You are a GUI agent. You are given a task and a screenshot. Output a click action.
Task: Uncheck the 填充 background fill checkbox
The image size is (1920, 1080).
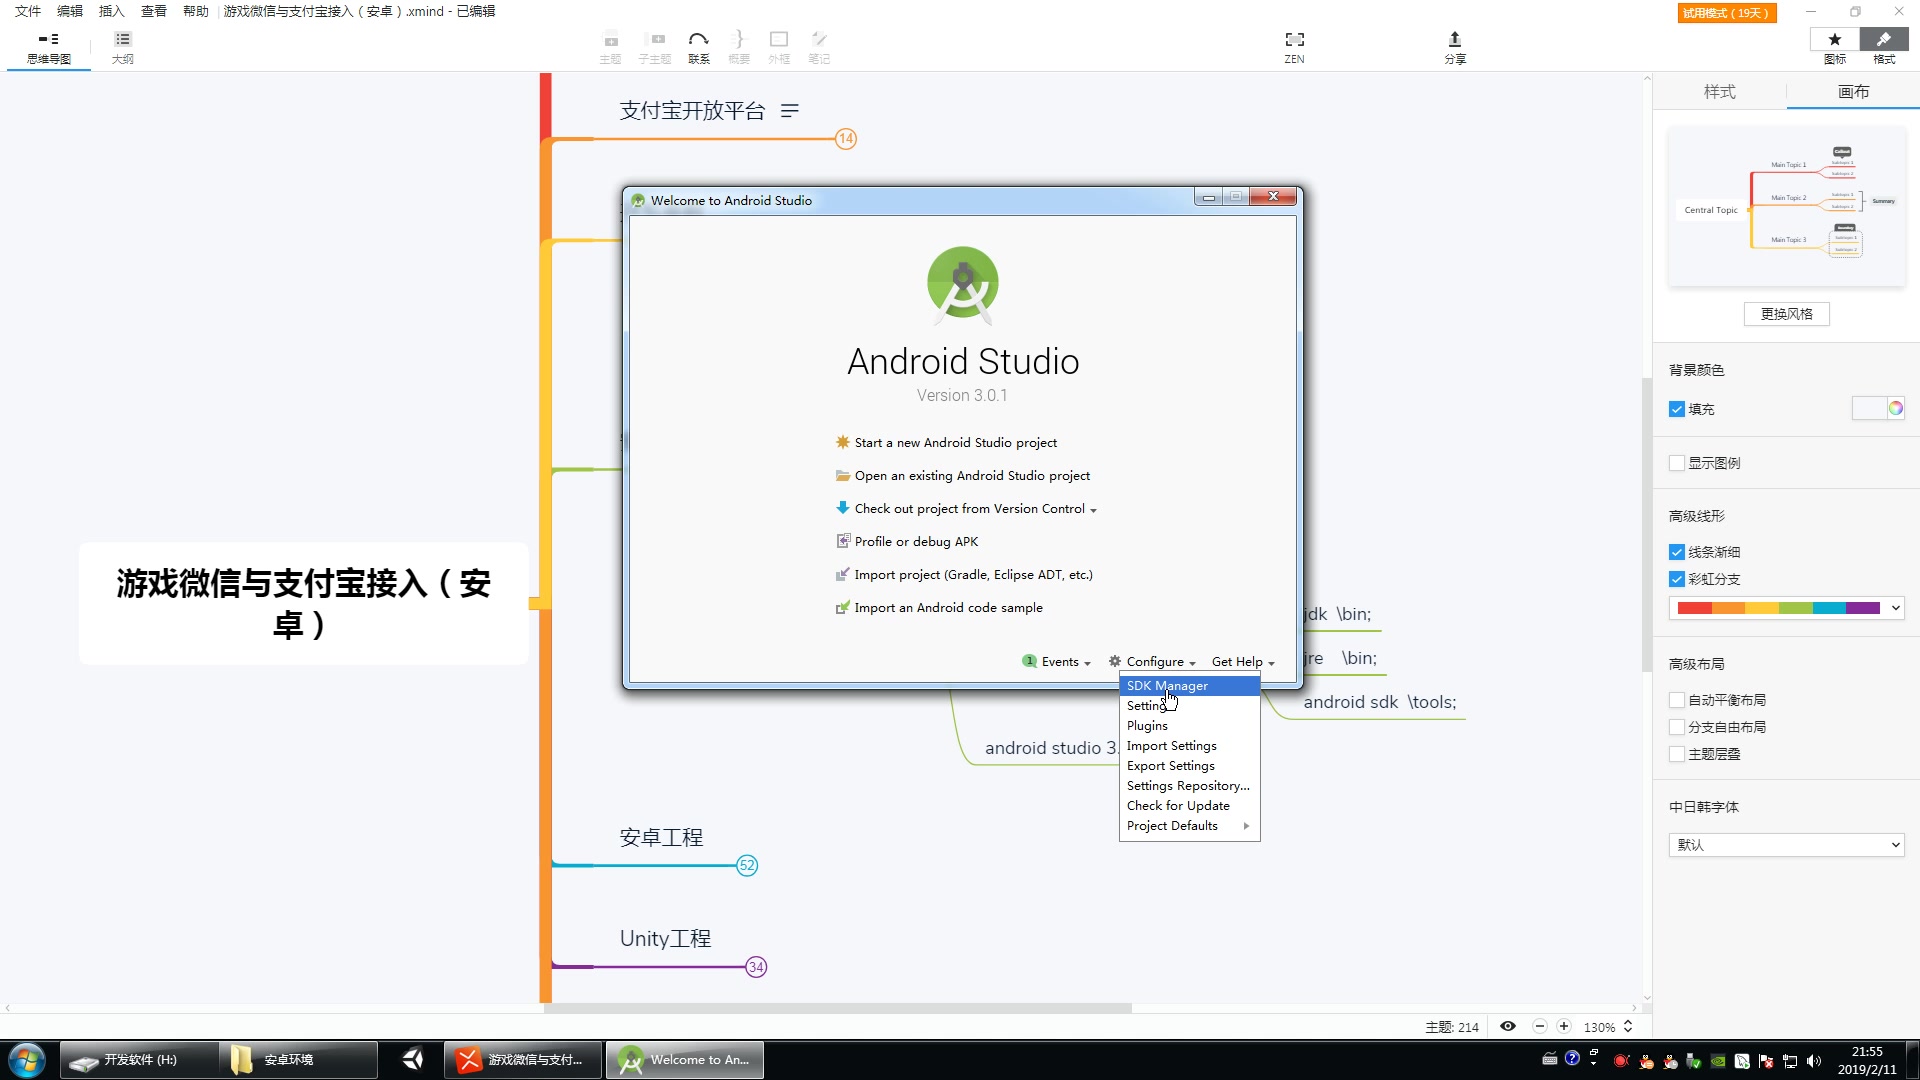[x=1677, y=409]
